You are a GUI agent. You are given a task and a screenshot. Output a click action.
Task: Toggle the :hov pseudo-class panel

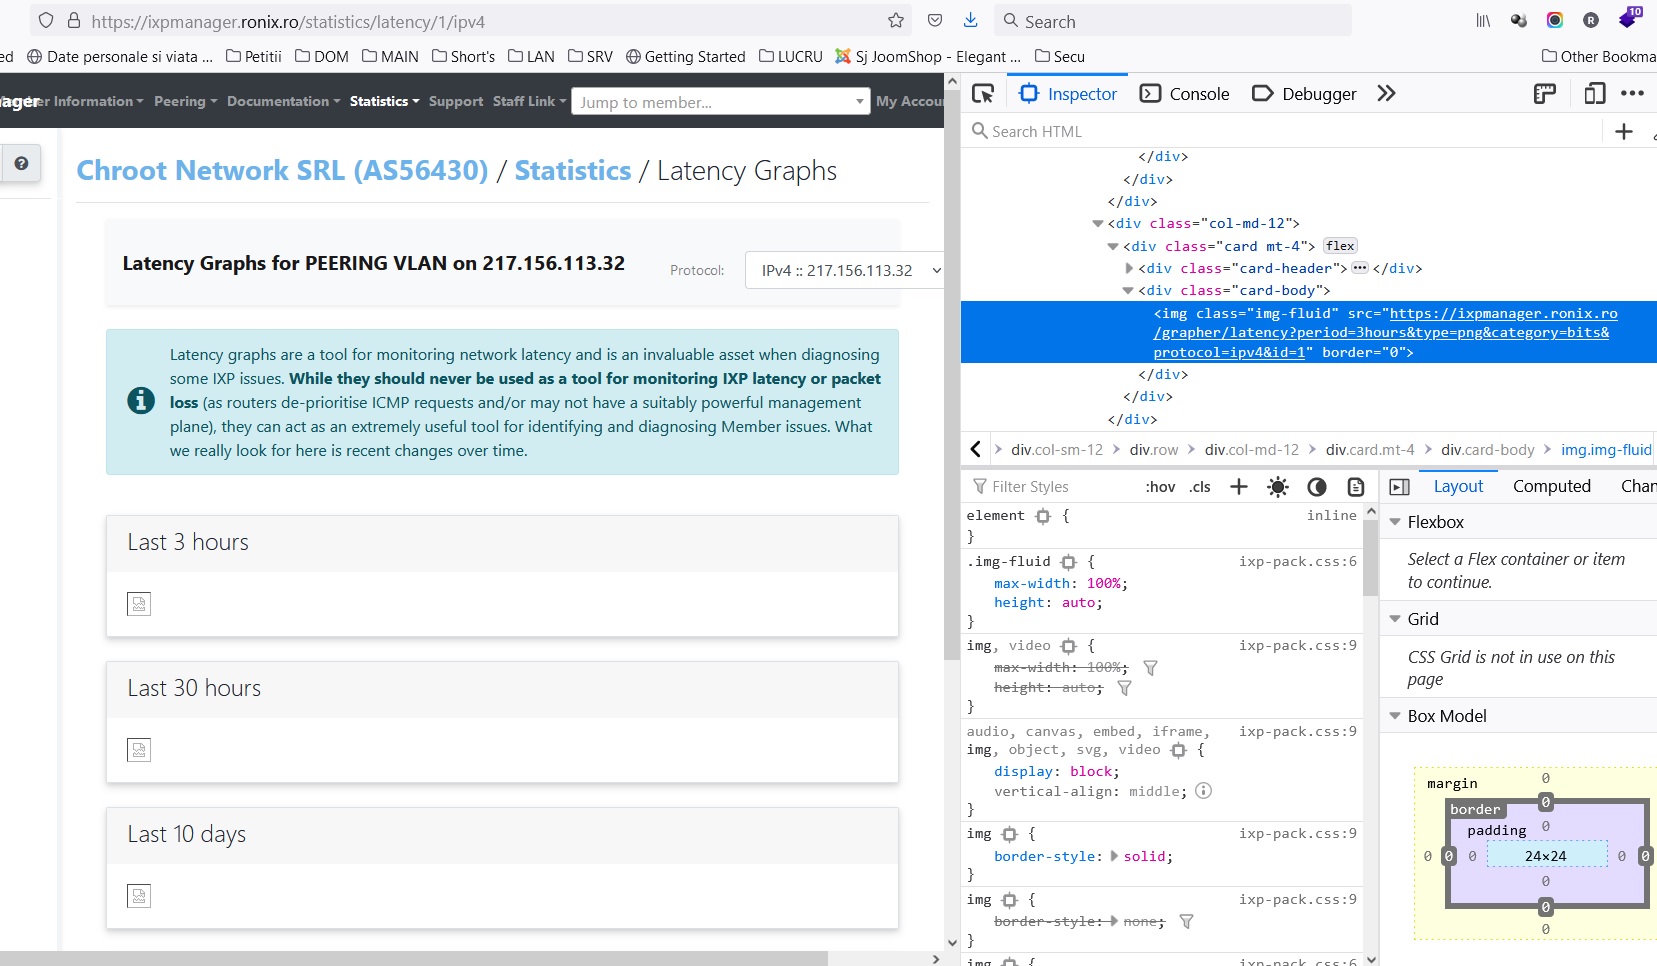pyautogui.click(x=1161, y=487)
